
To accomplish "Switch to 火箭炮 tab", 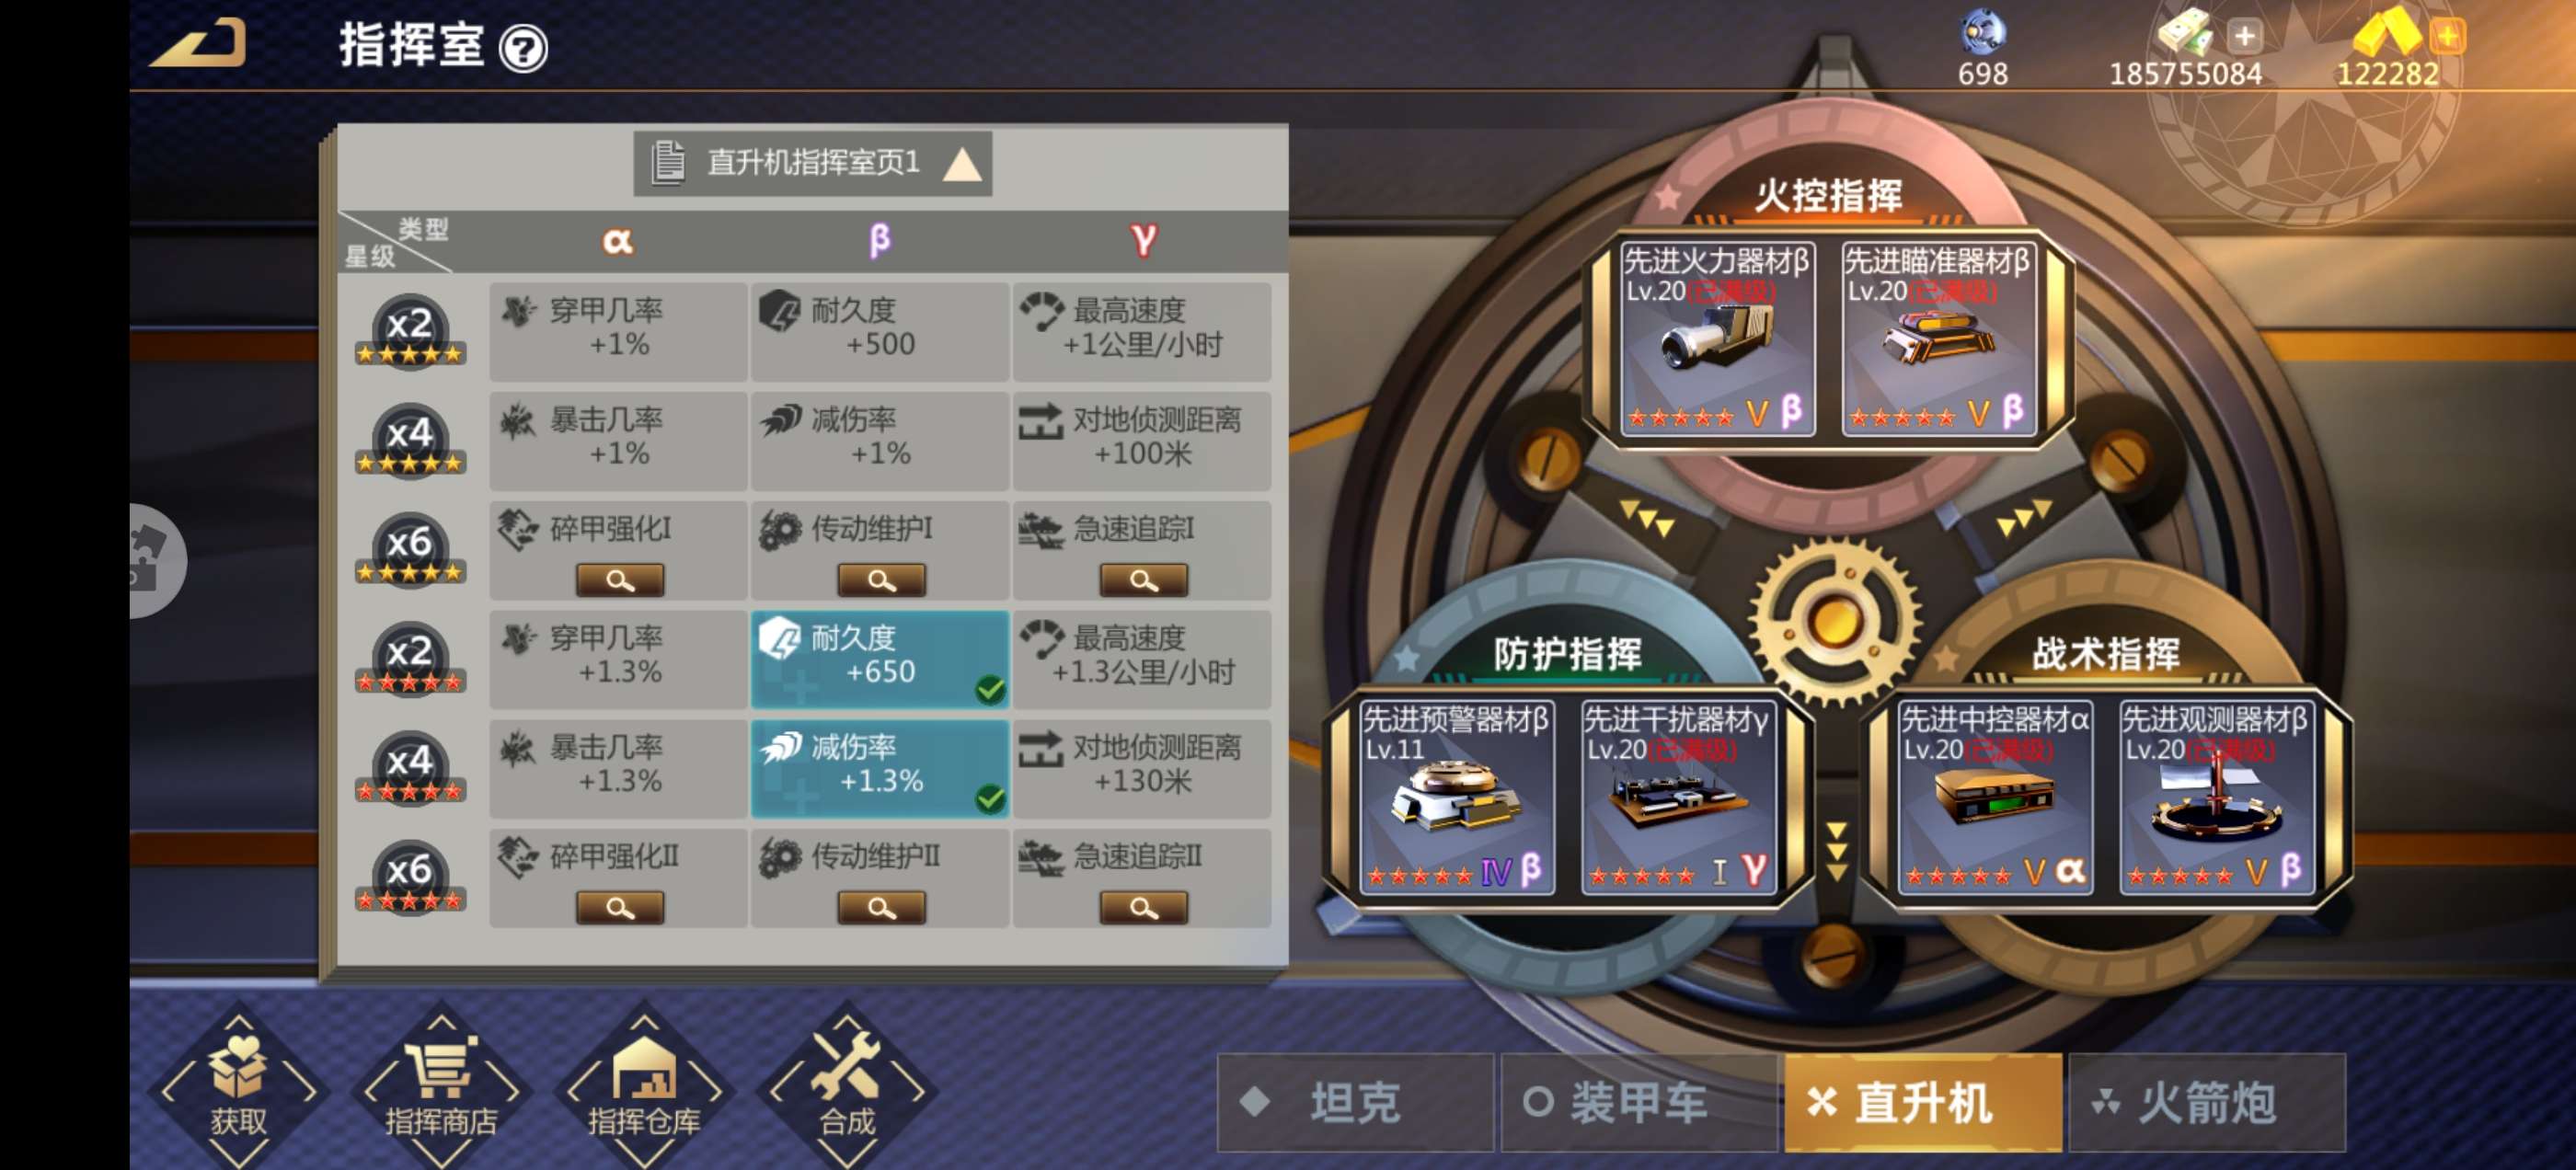I will [2206, 1102].
